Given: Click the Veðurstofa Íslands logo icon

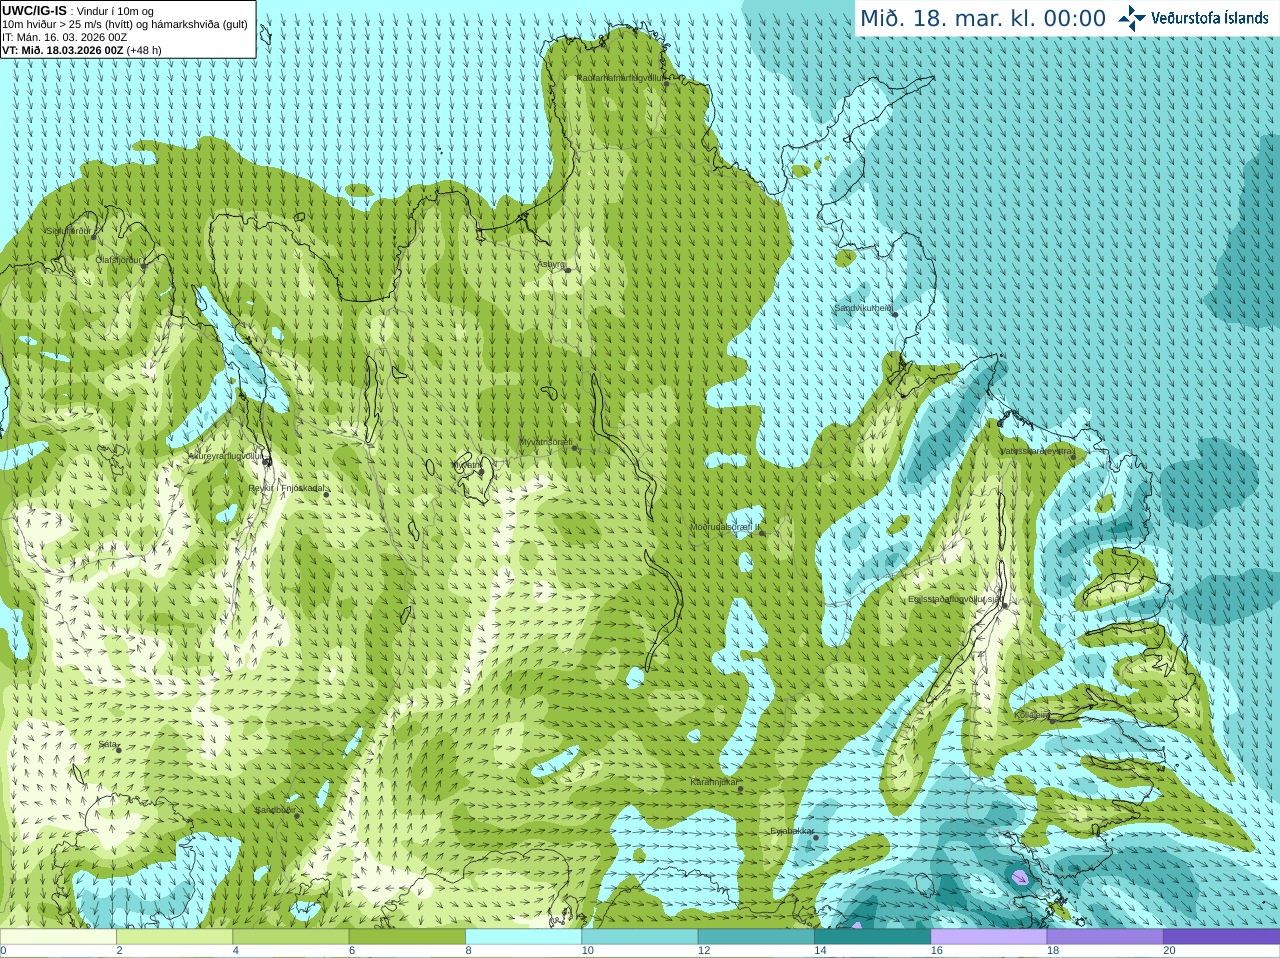Looking at the screenshot, I should click(x=1131, y=18).
